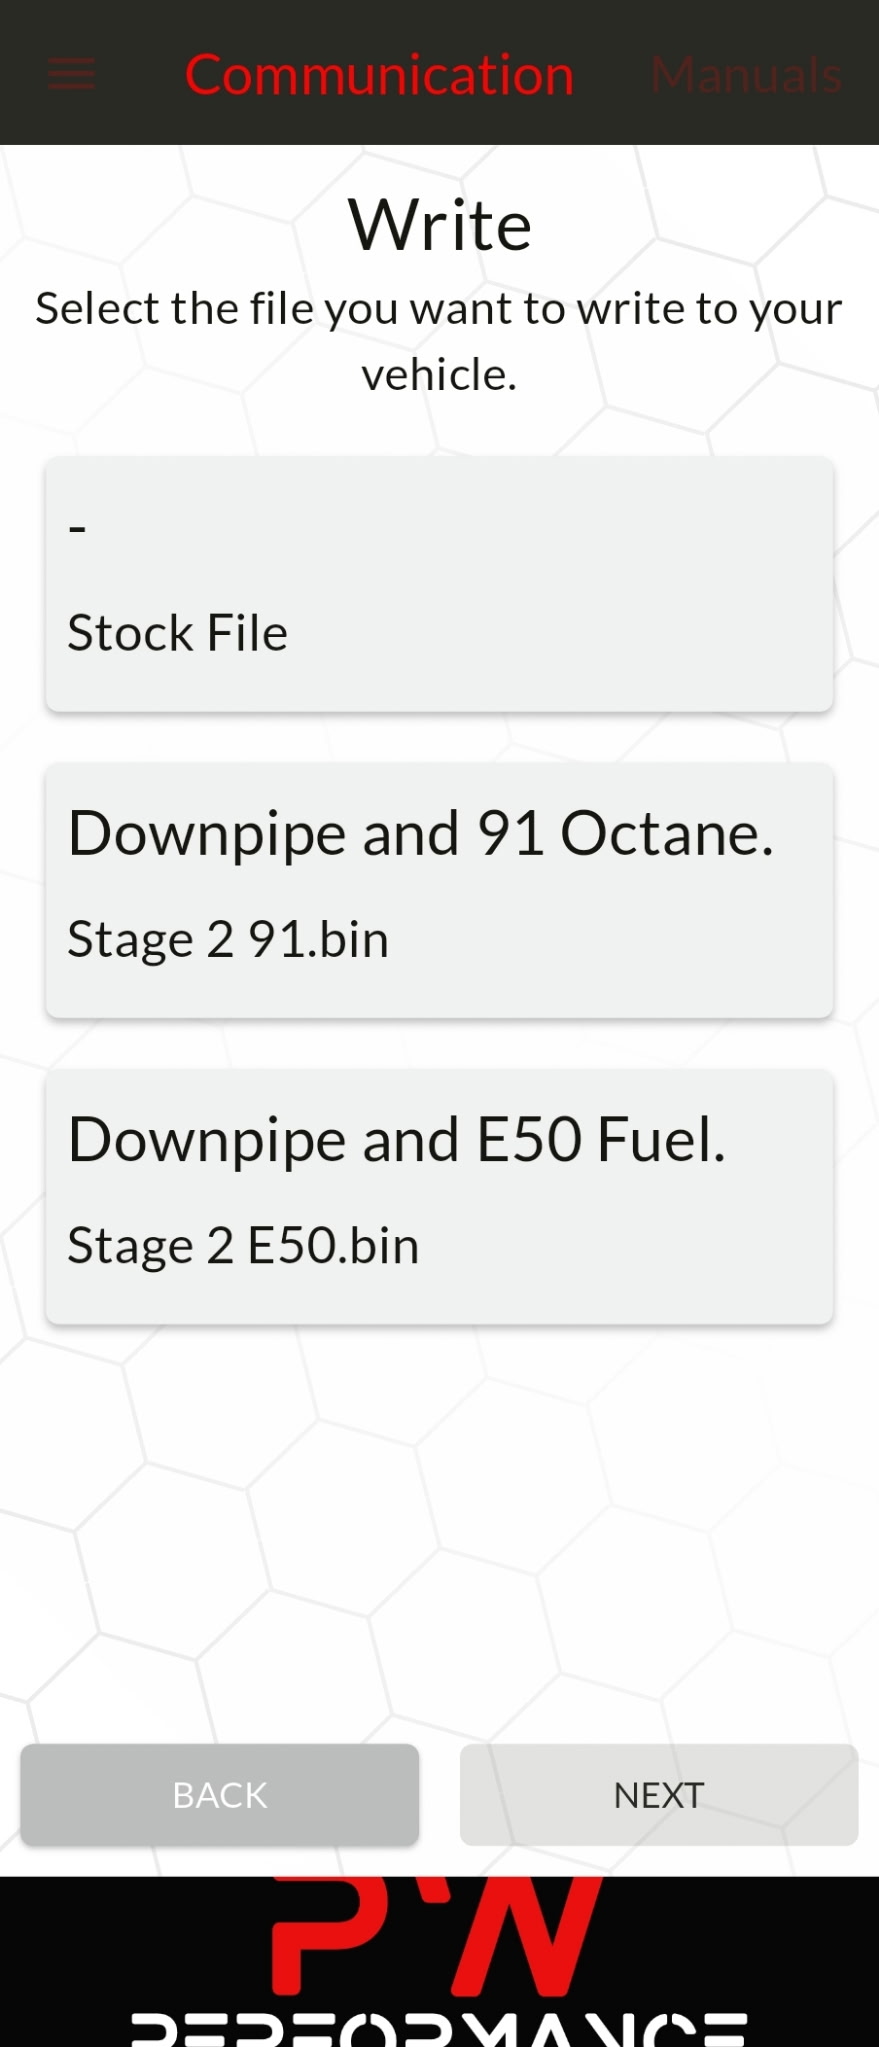
Task: Click the PERFORMANCE wordmark text
Action: coord(439,2030)
